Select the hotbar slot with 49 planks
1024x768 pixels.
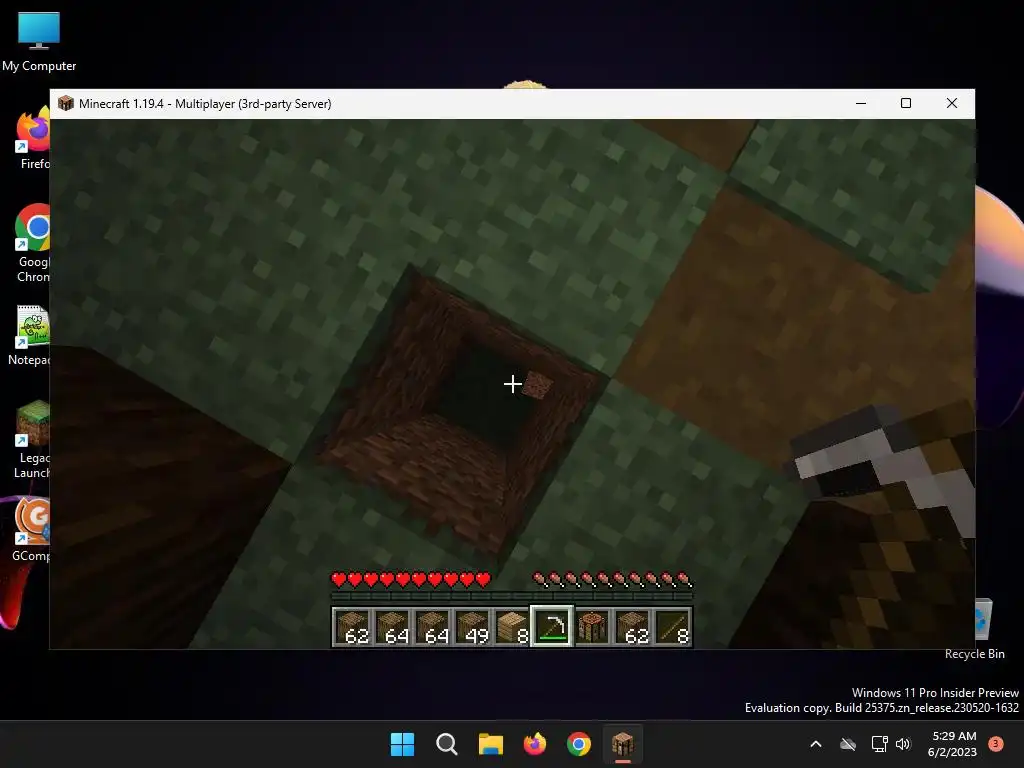(473, 627)
